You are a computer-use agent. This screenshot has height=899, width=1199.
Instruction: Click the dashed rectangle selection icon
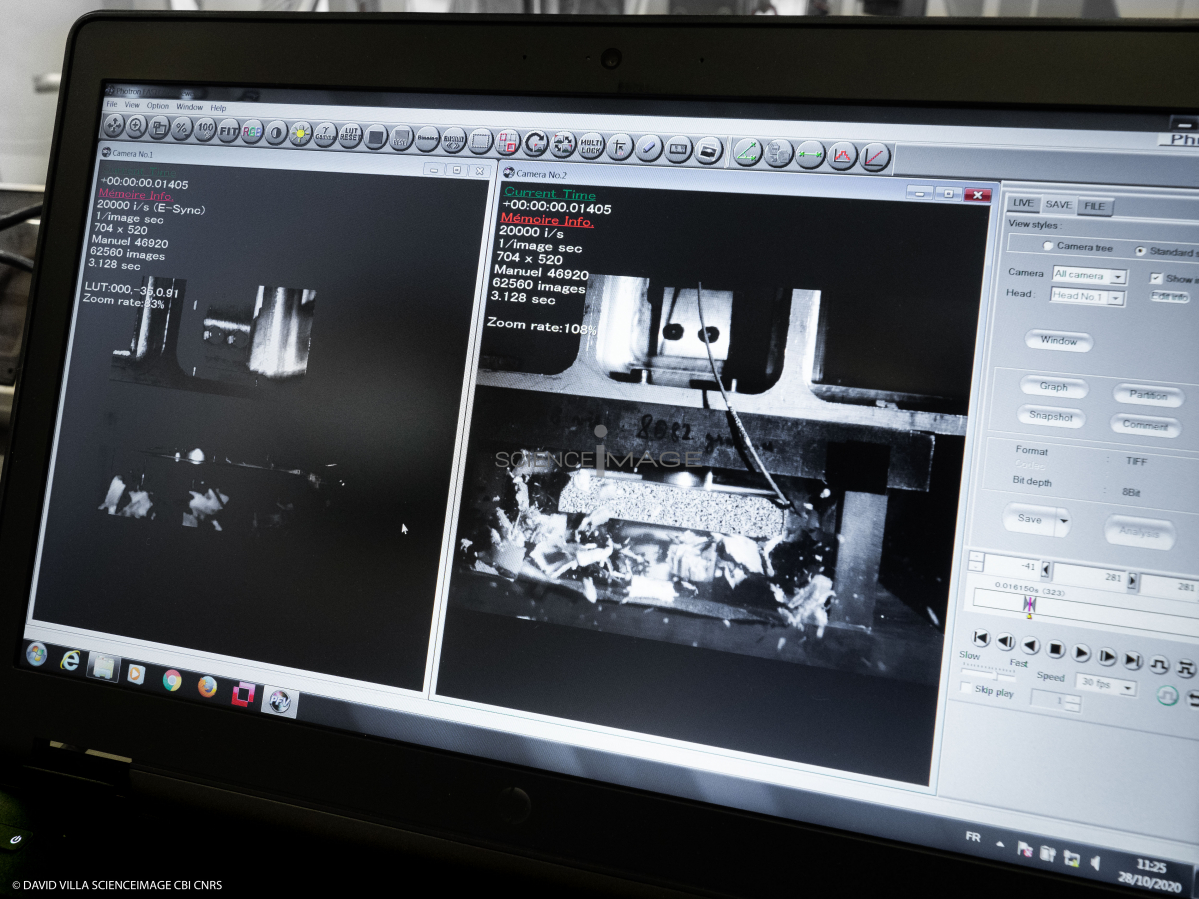pyautogui.click(x=480, y=141)
